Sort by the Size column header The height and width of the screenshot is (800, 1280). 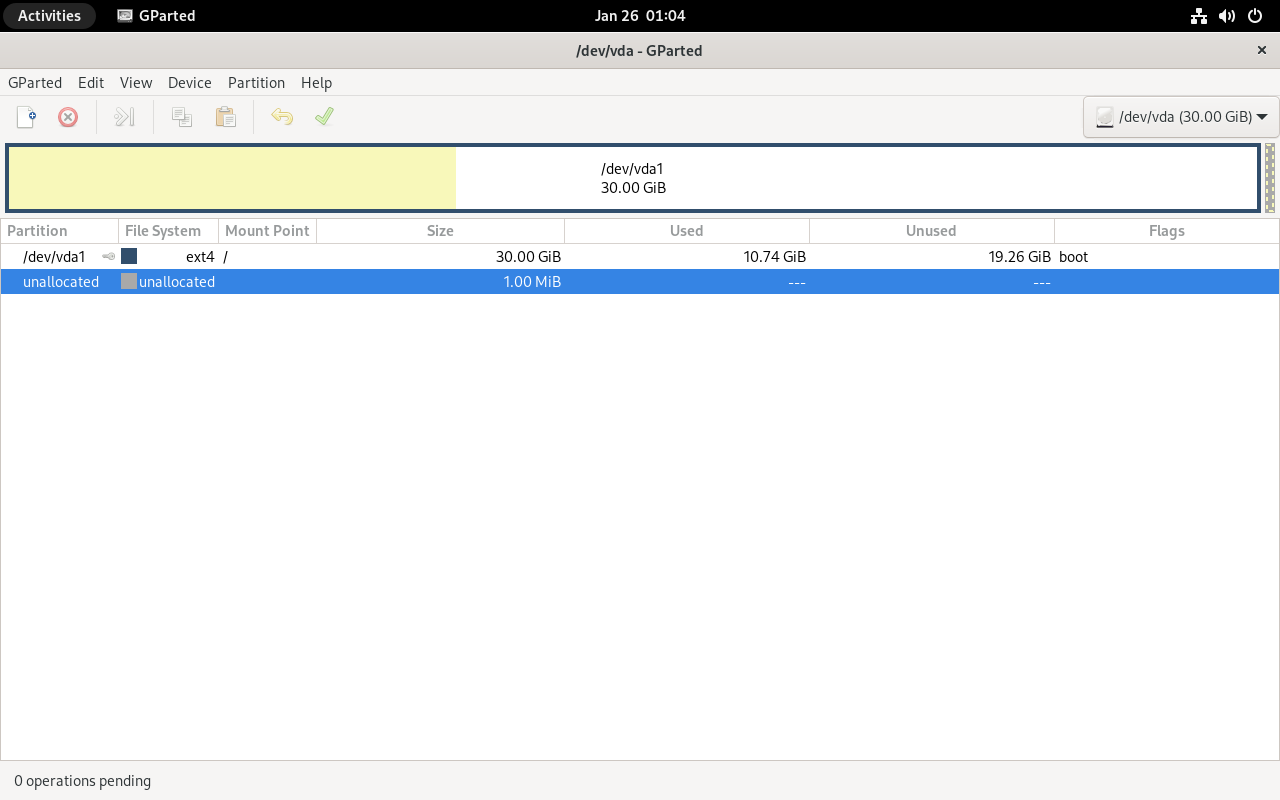pos(440,231)
